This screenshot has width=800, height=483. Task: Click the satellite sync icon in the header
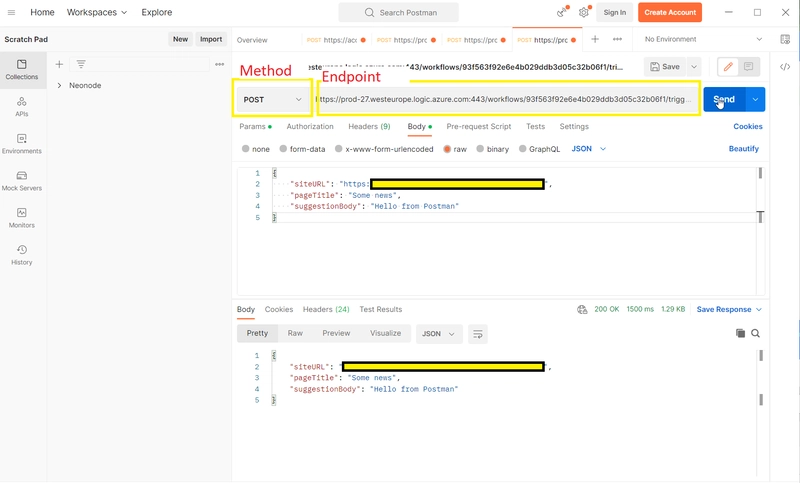pos(562,12)
